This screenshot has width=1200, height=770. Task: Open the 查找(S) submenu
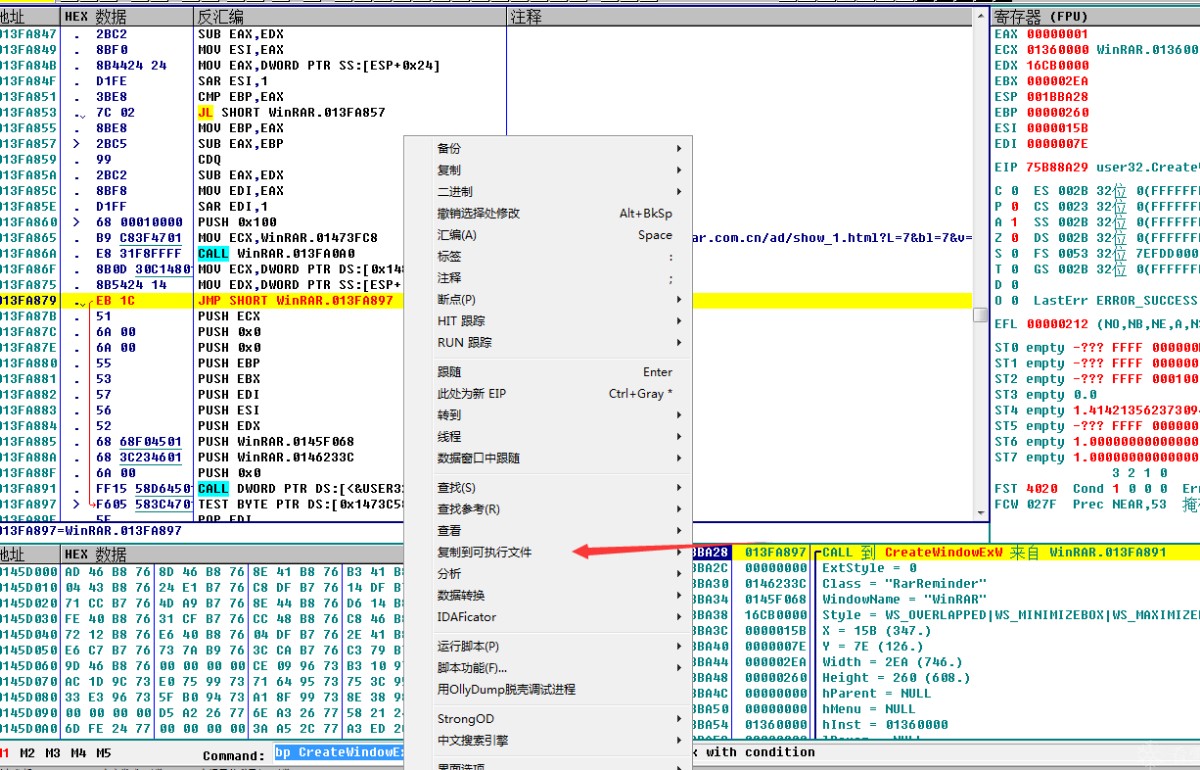tap(548, 487)
